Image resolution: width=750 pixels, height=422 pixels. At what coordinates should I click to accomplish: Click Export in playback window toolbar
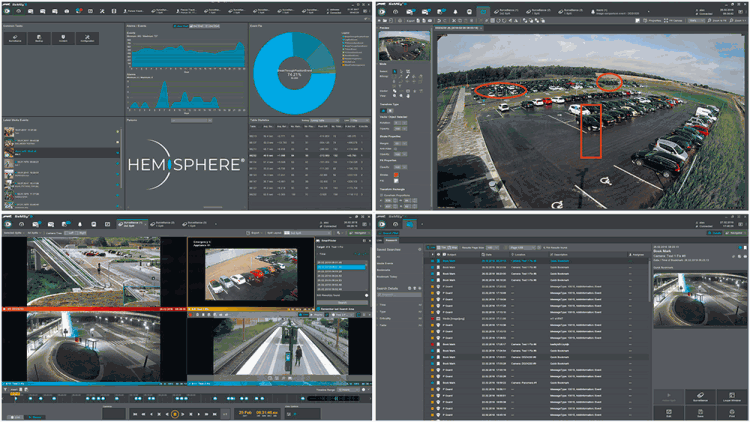click(x=255, y=233)
